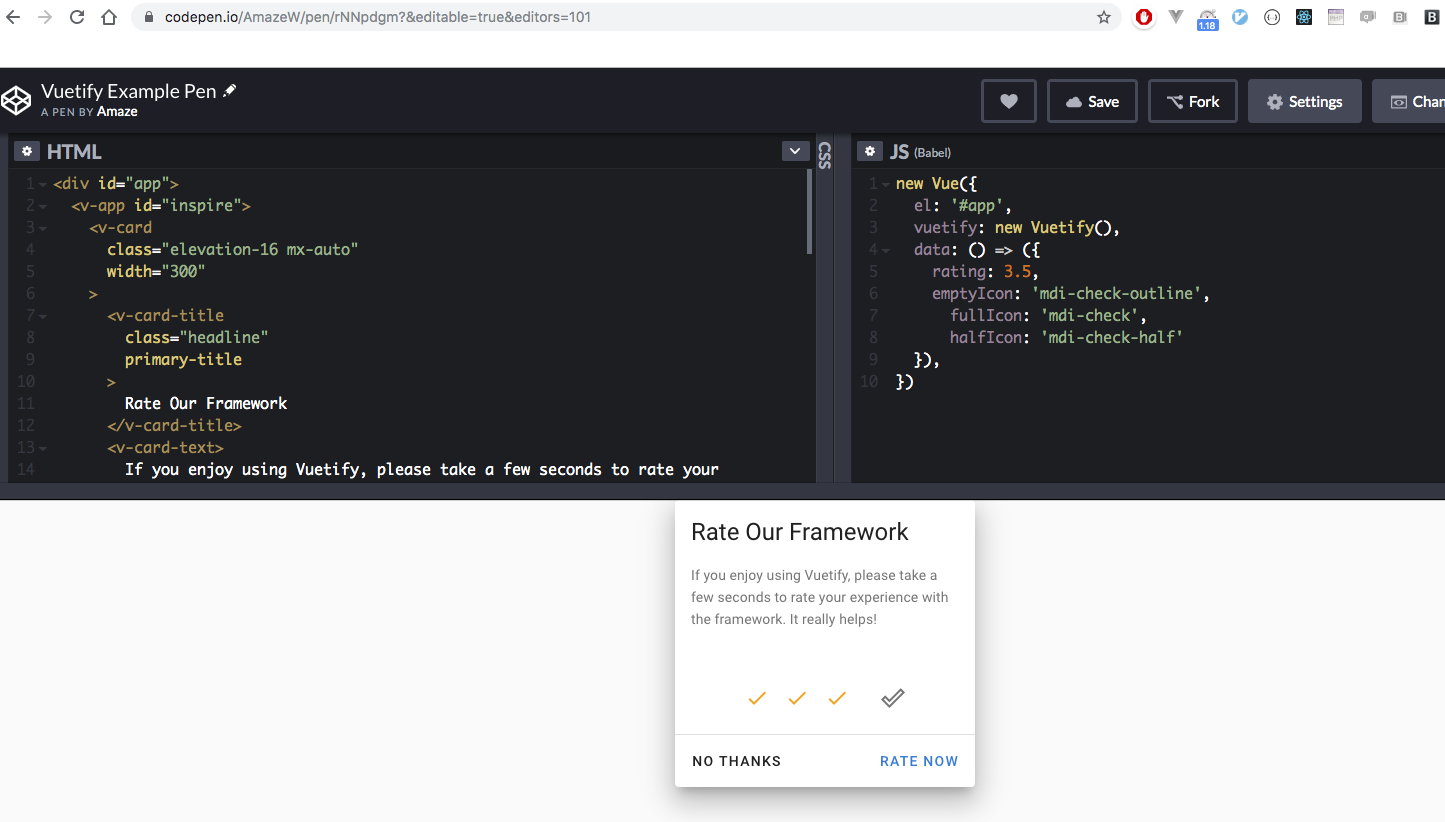Click the CodePen logo
Viewport: 1445px width, 822px height.
[16, 100]
